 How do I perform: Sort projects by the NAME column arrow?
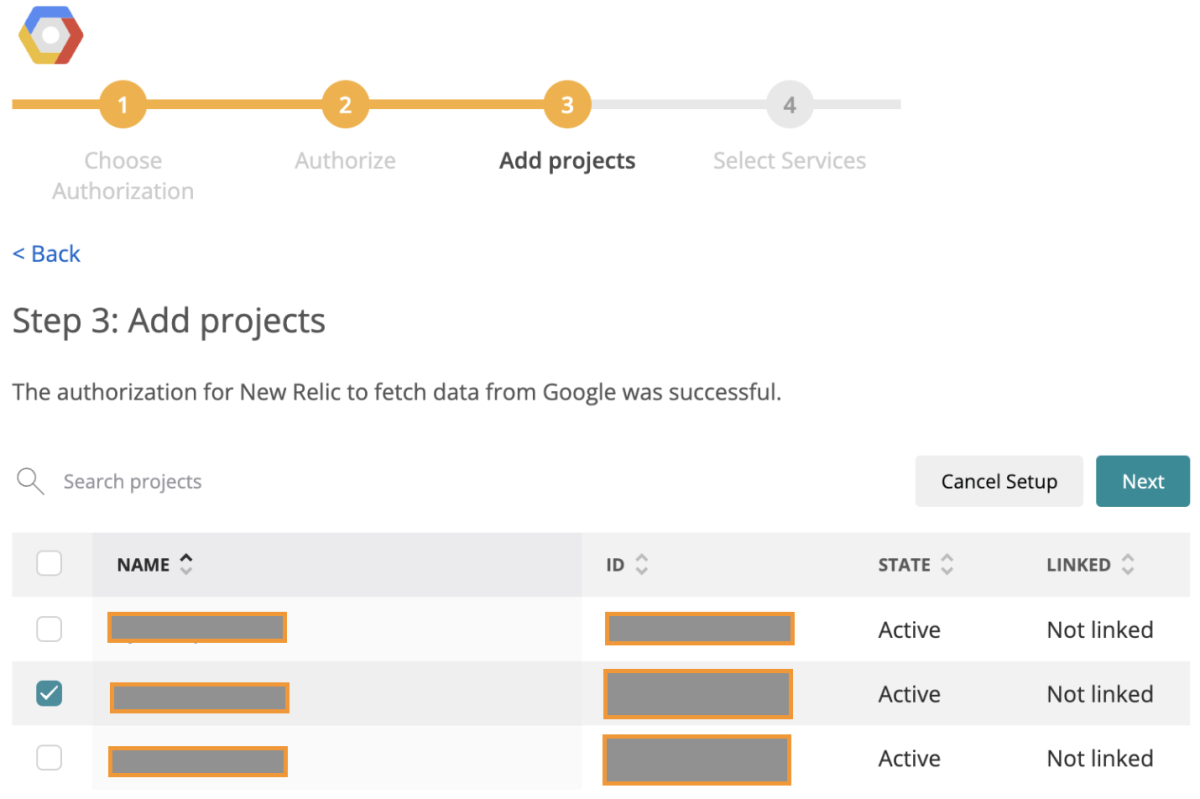[x=186, y=564]
